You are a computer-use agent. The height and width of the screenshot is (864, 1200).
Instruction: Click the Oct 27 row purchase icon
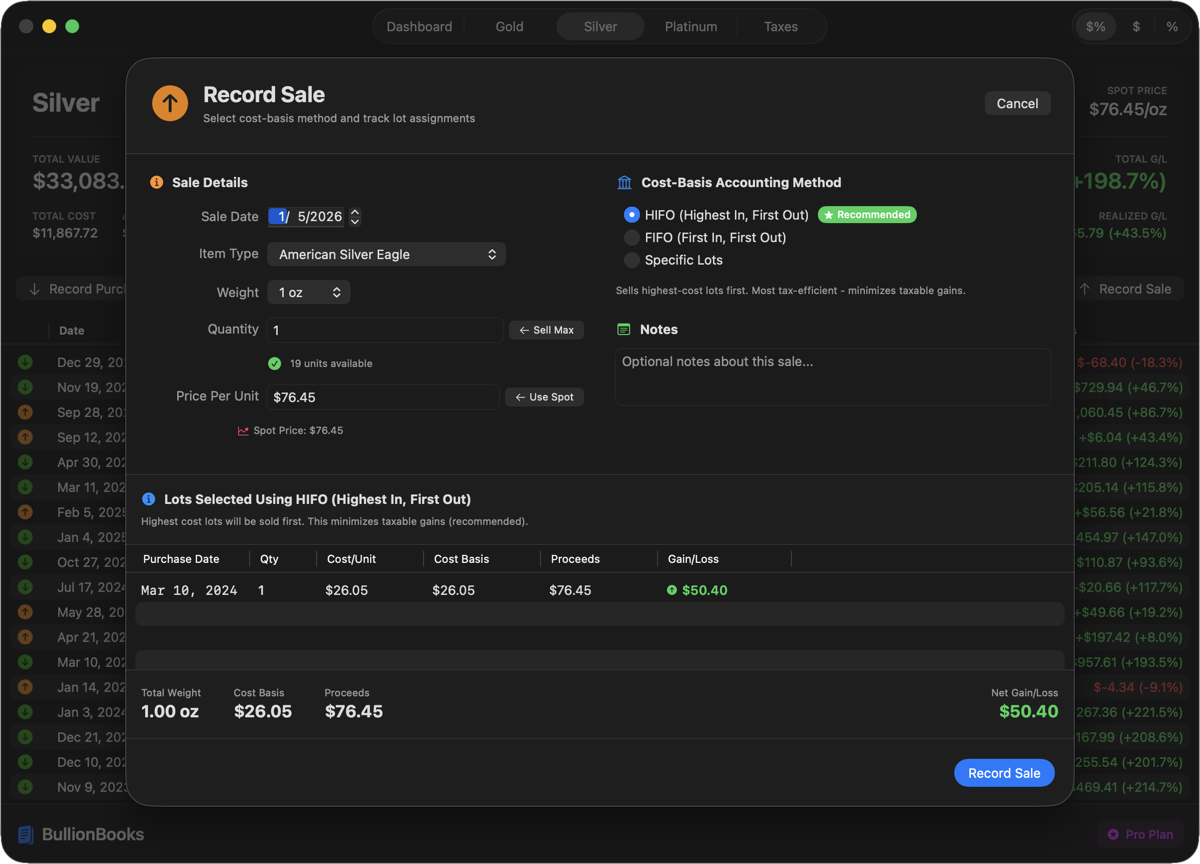(25, 562)
